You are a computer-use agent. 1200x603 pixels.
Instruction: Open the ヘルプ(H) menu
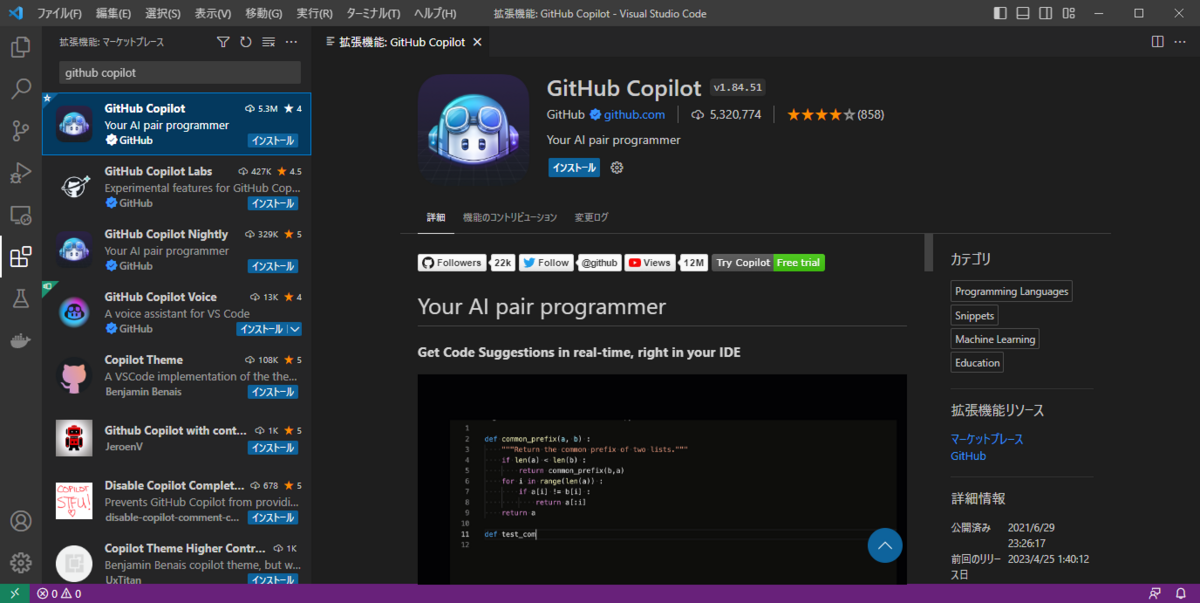(x=434, y=13)
